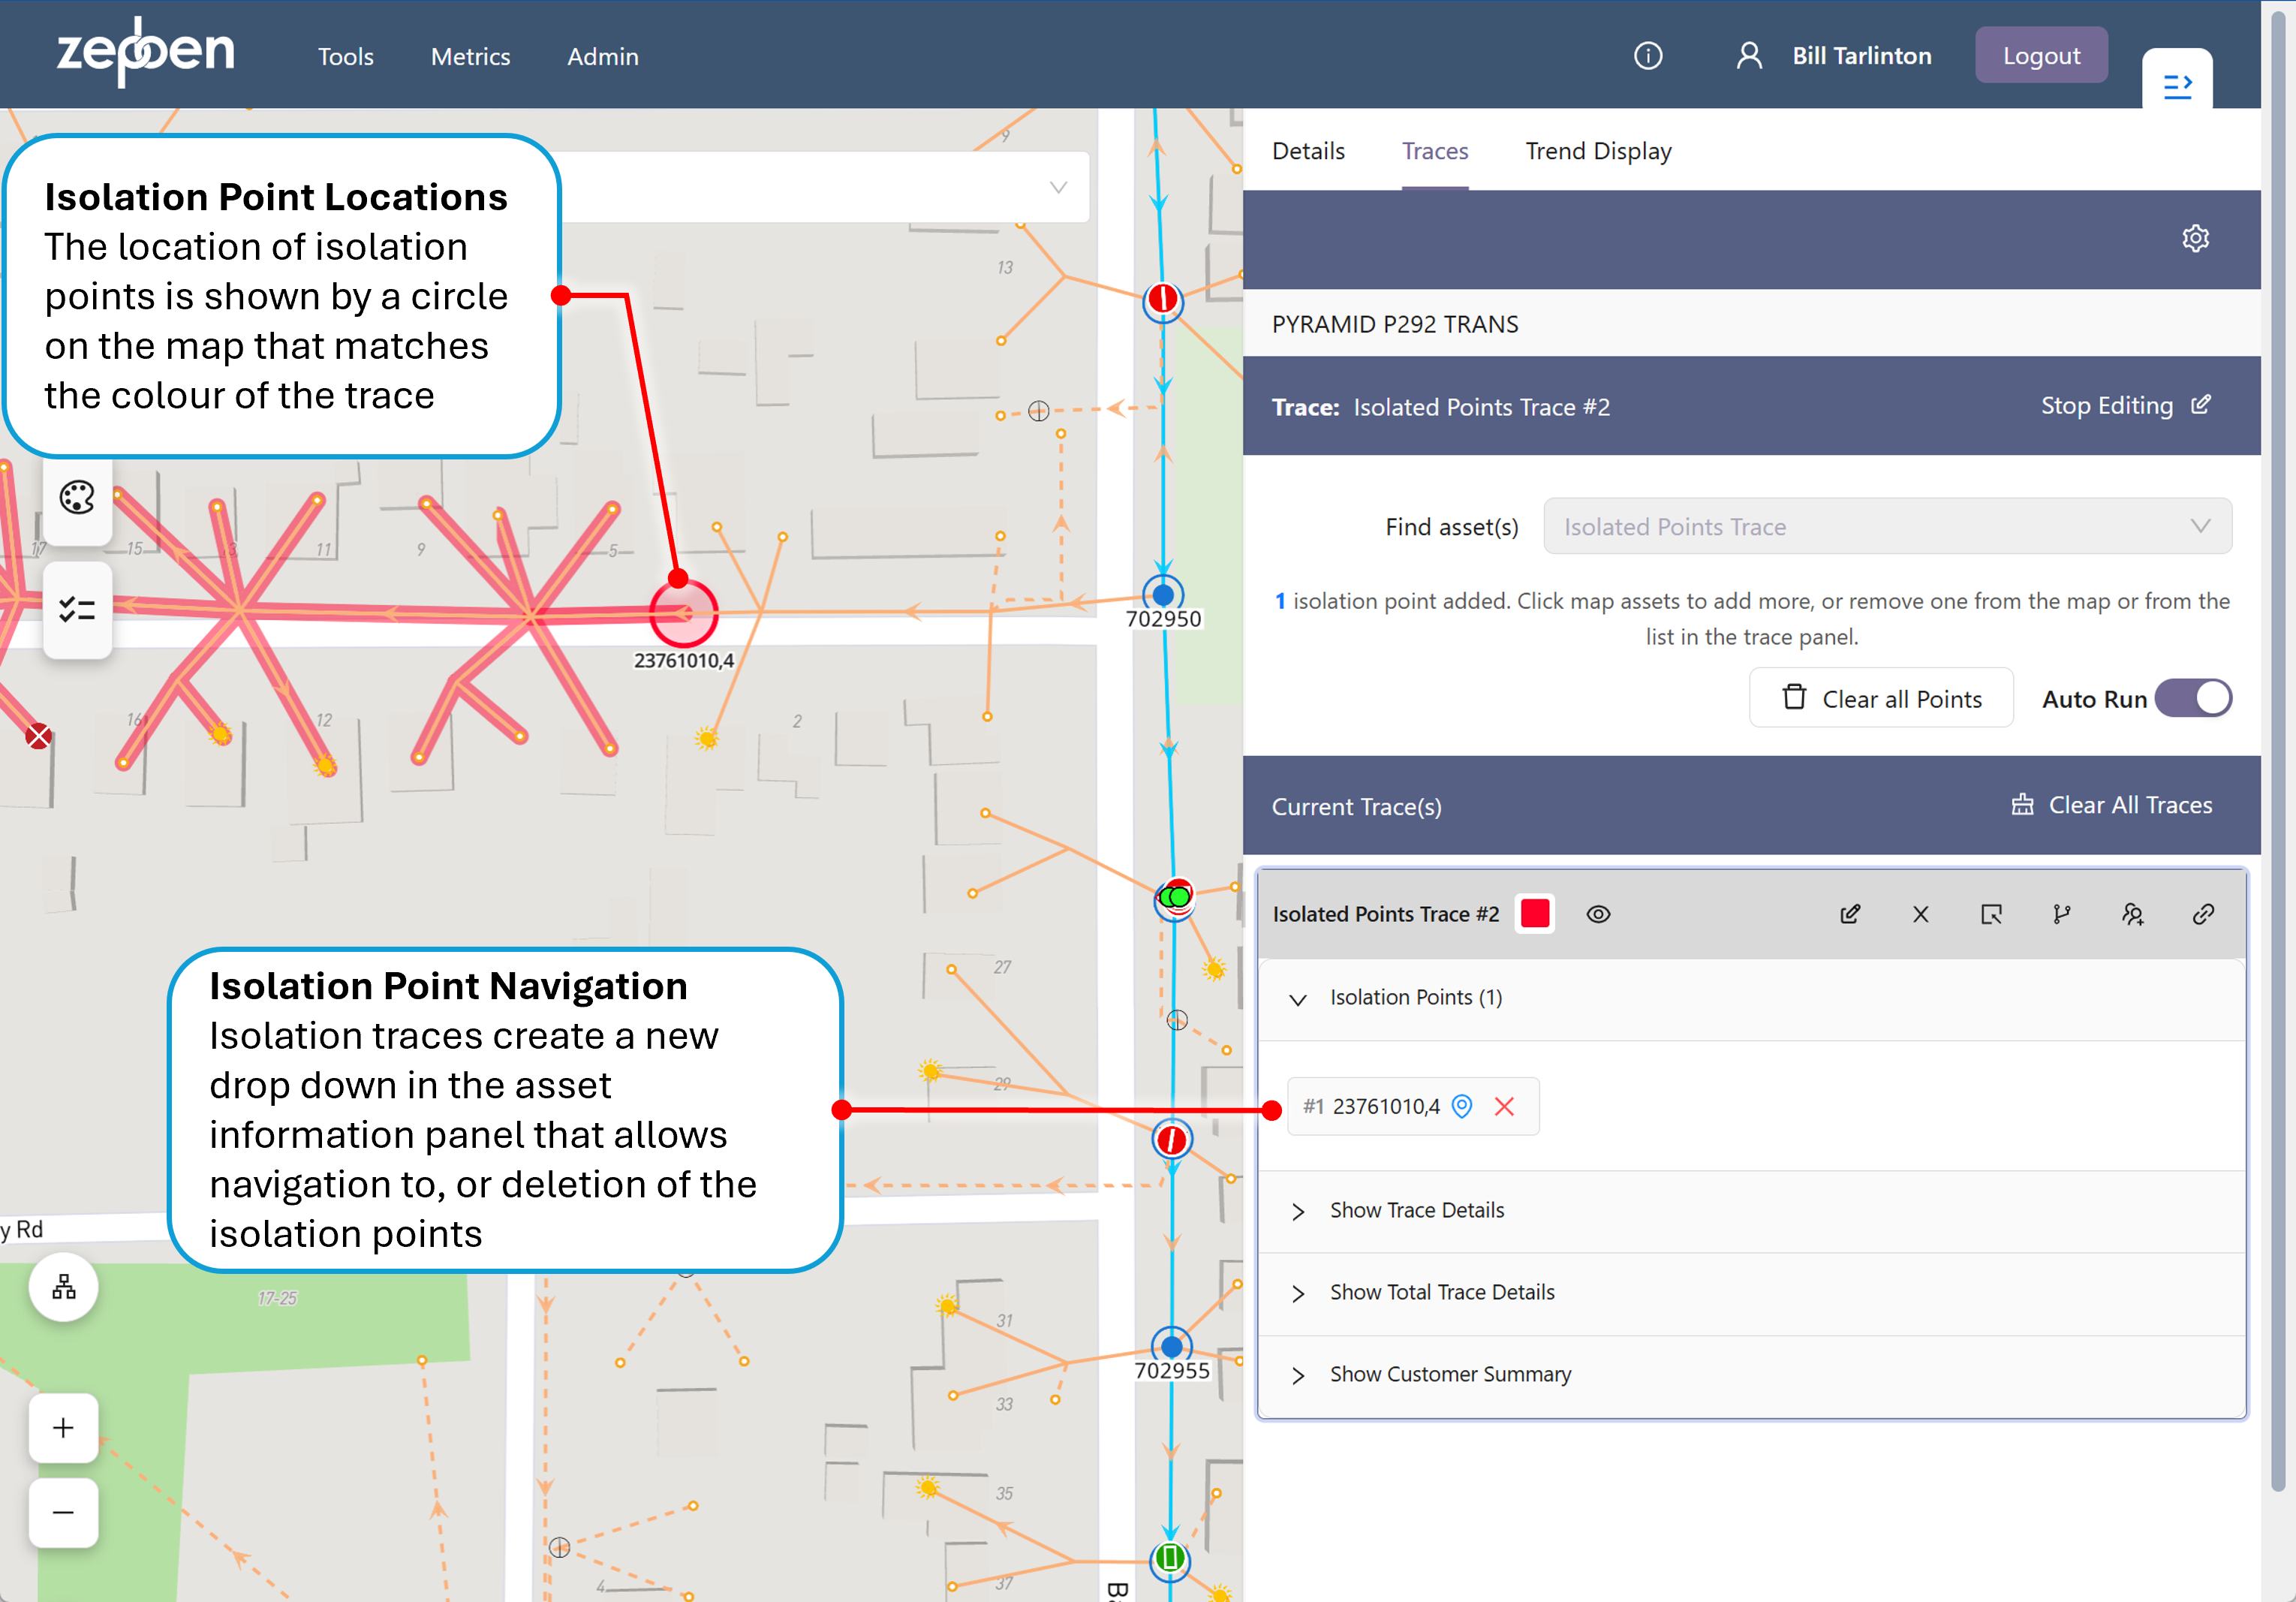The height and width of the screenshot is (1602, 2296).
Task: Open the info icon in header
Action: (1648, 56)
